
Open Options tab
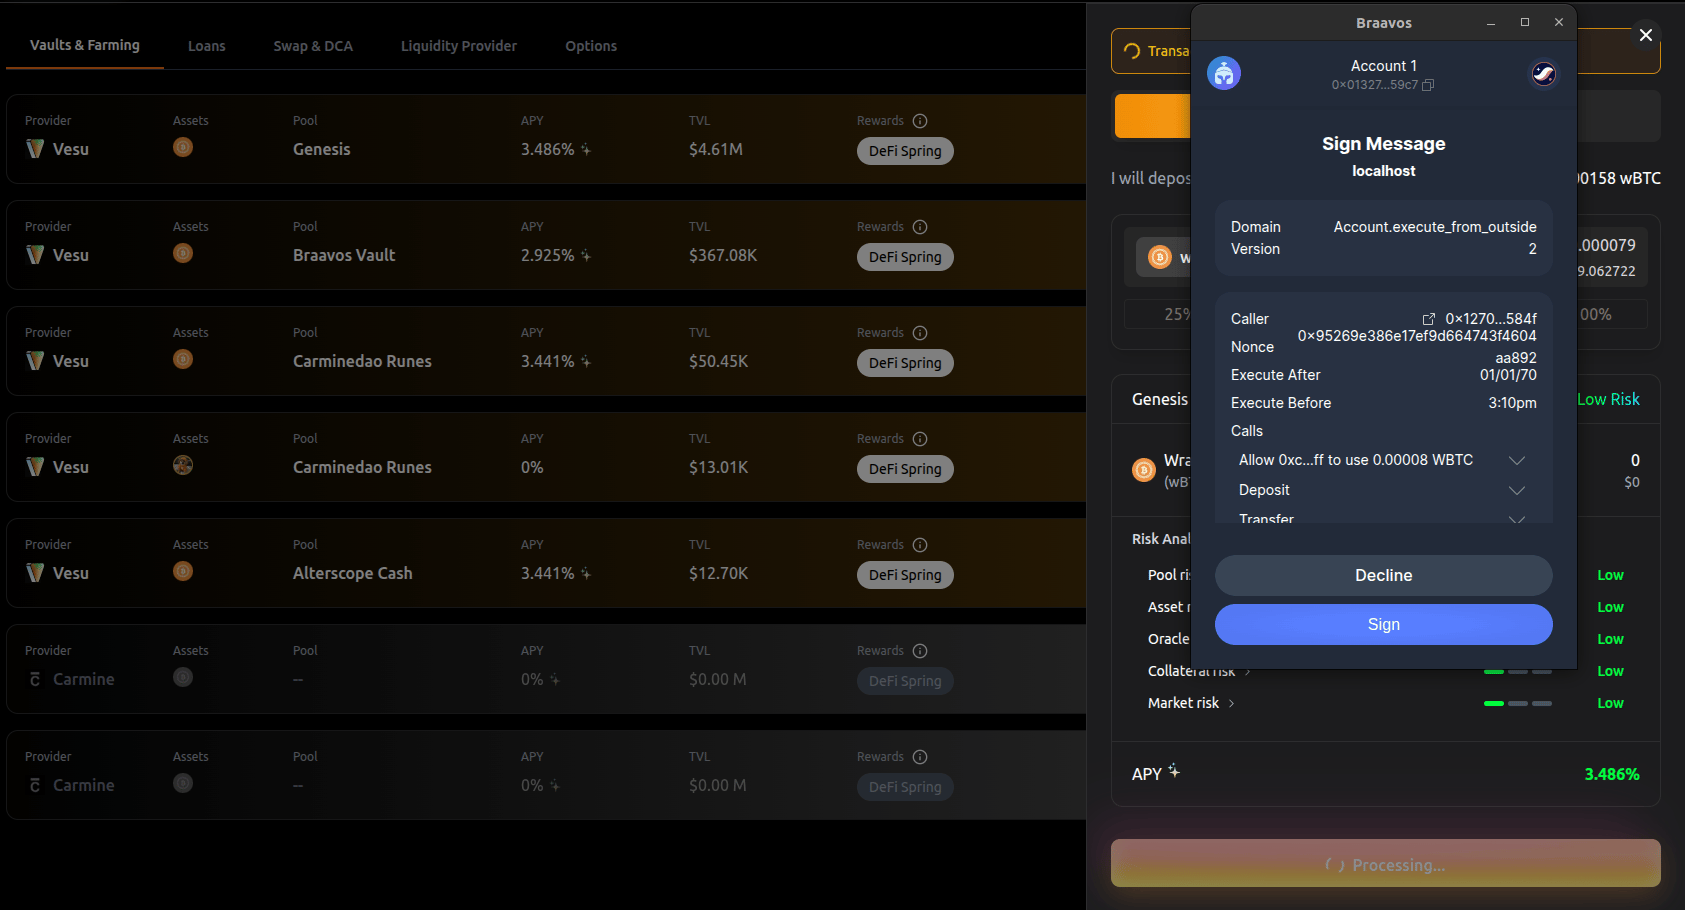(591, 46)
